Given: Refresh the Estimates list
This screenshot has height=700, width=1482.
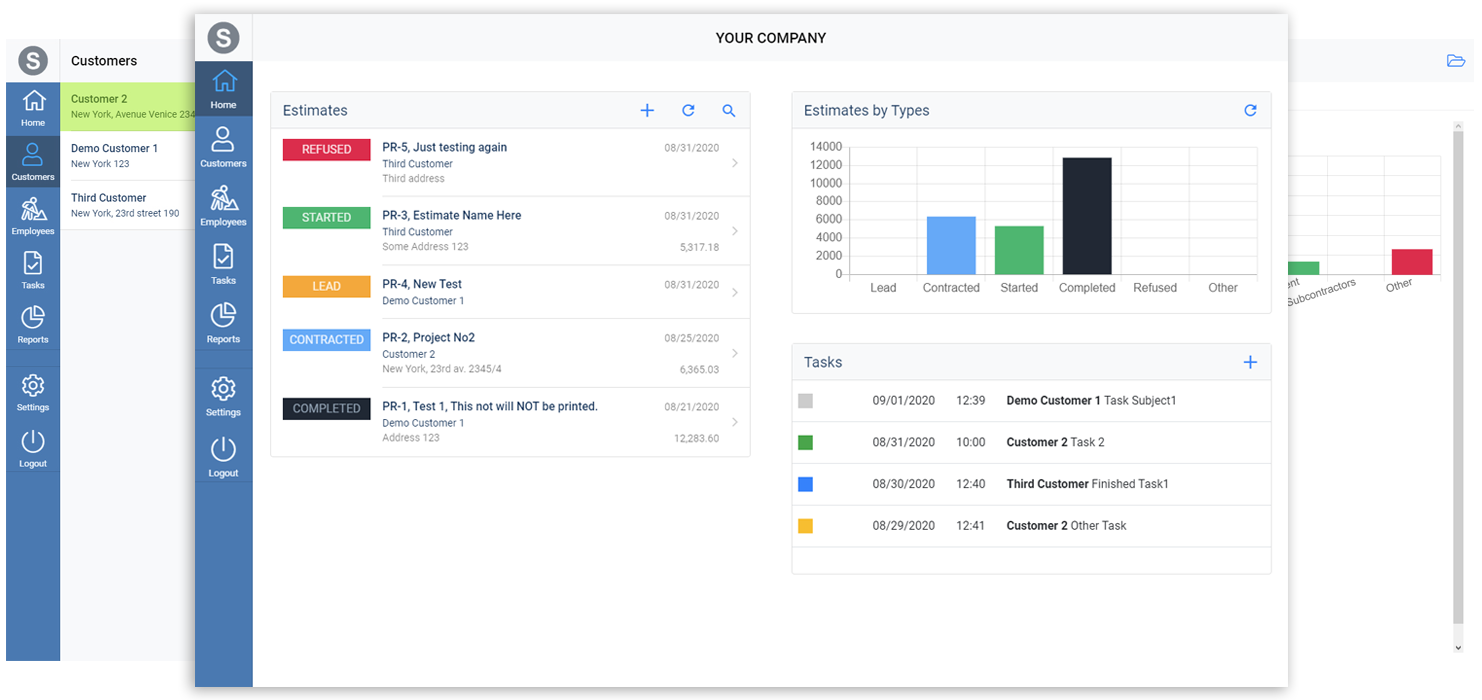Looking at the screenshot, I should pos(688,111).
